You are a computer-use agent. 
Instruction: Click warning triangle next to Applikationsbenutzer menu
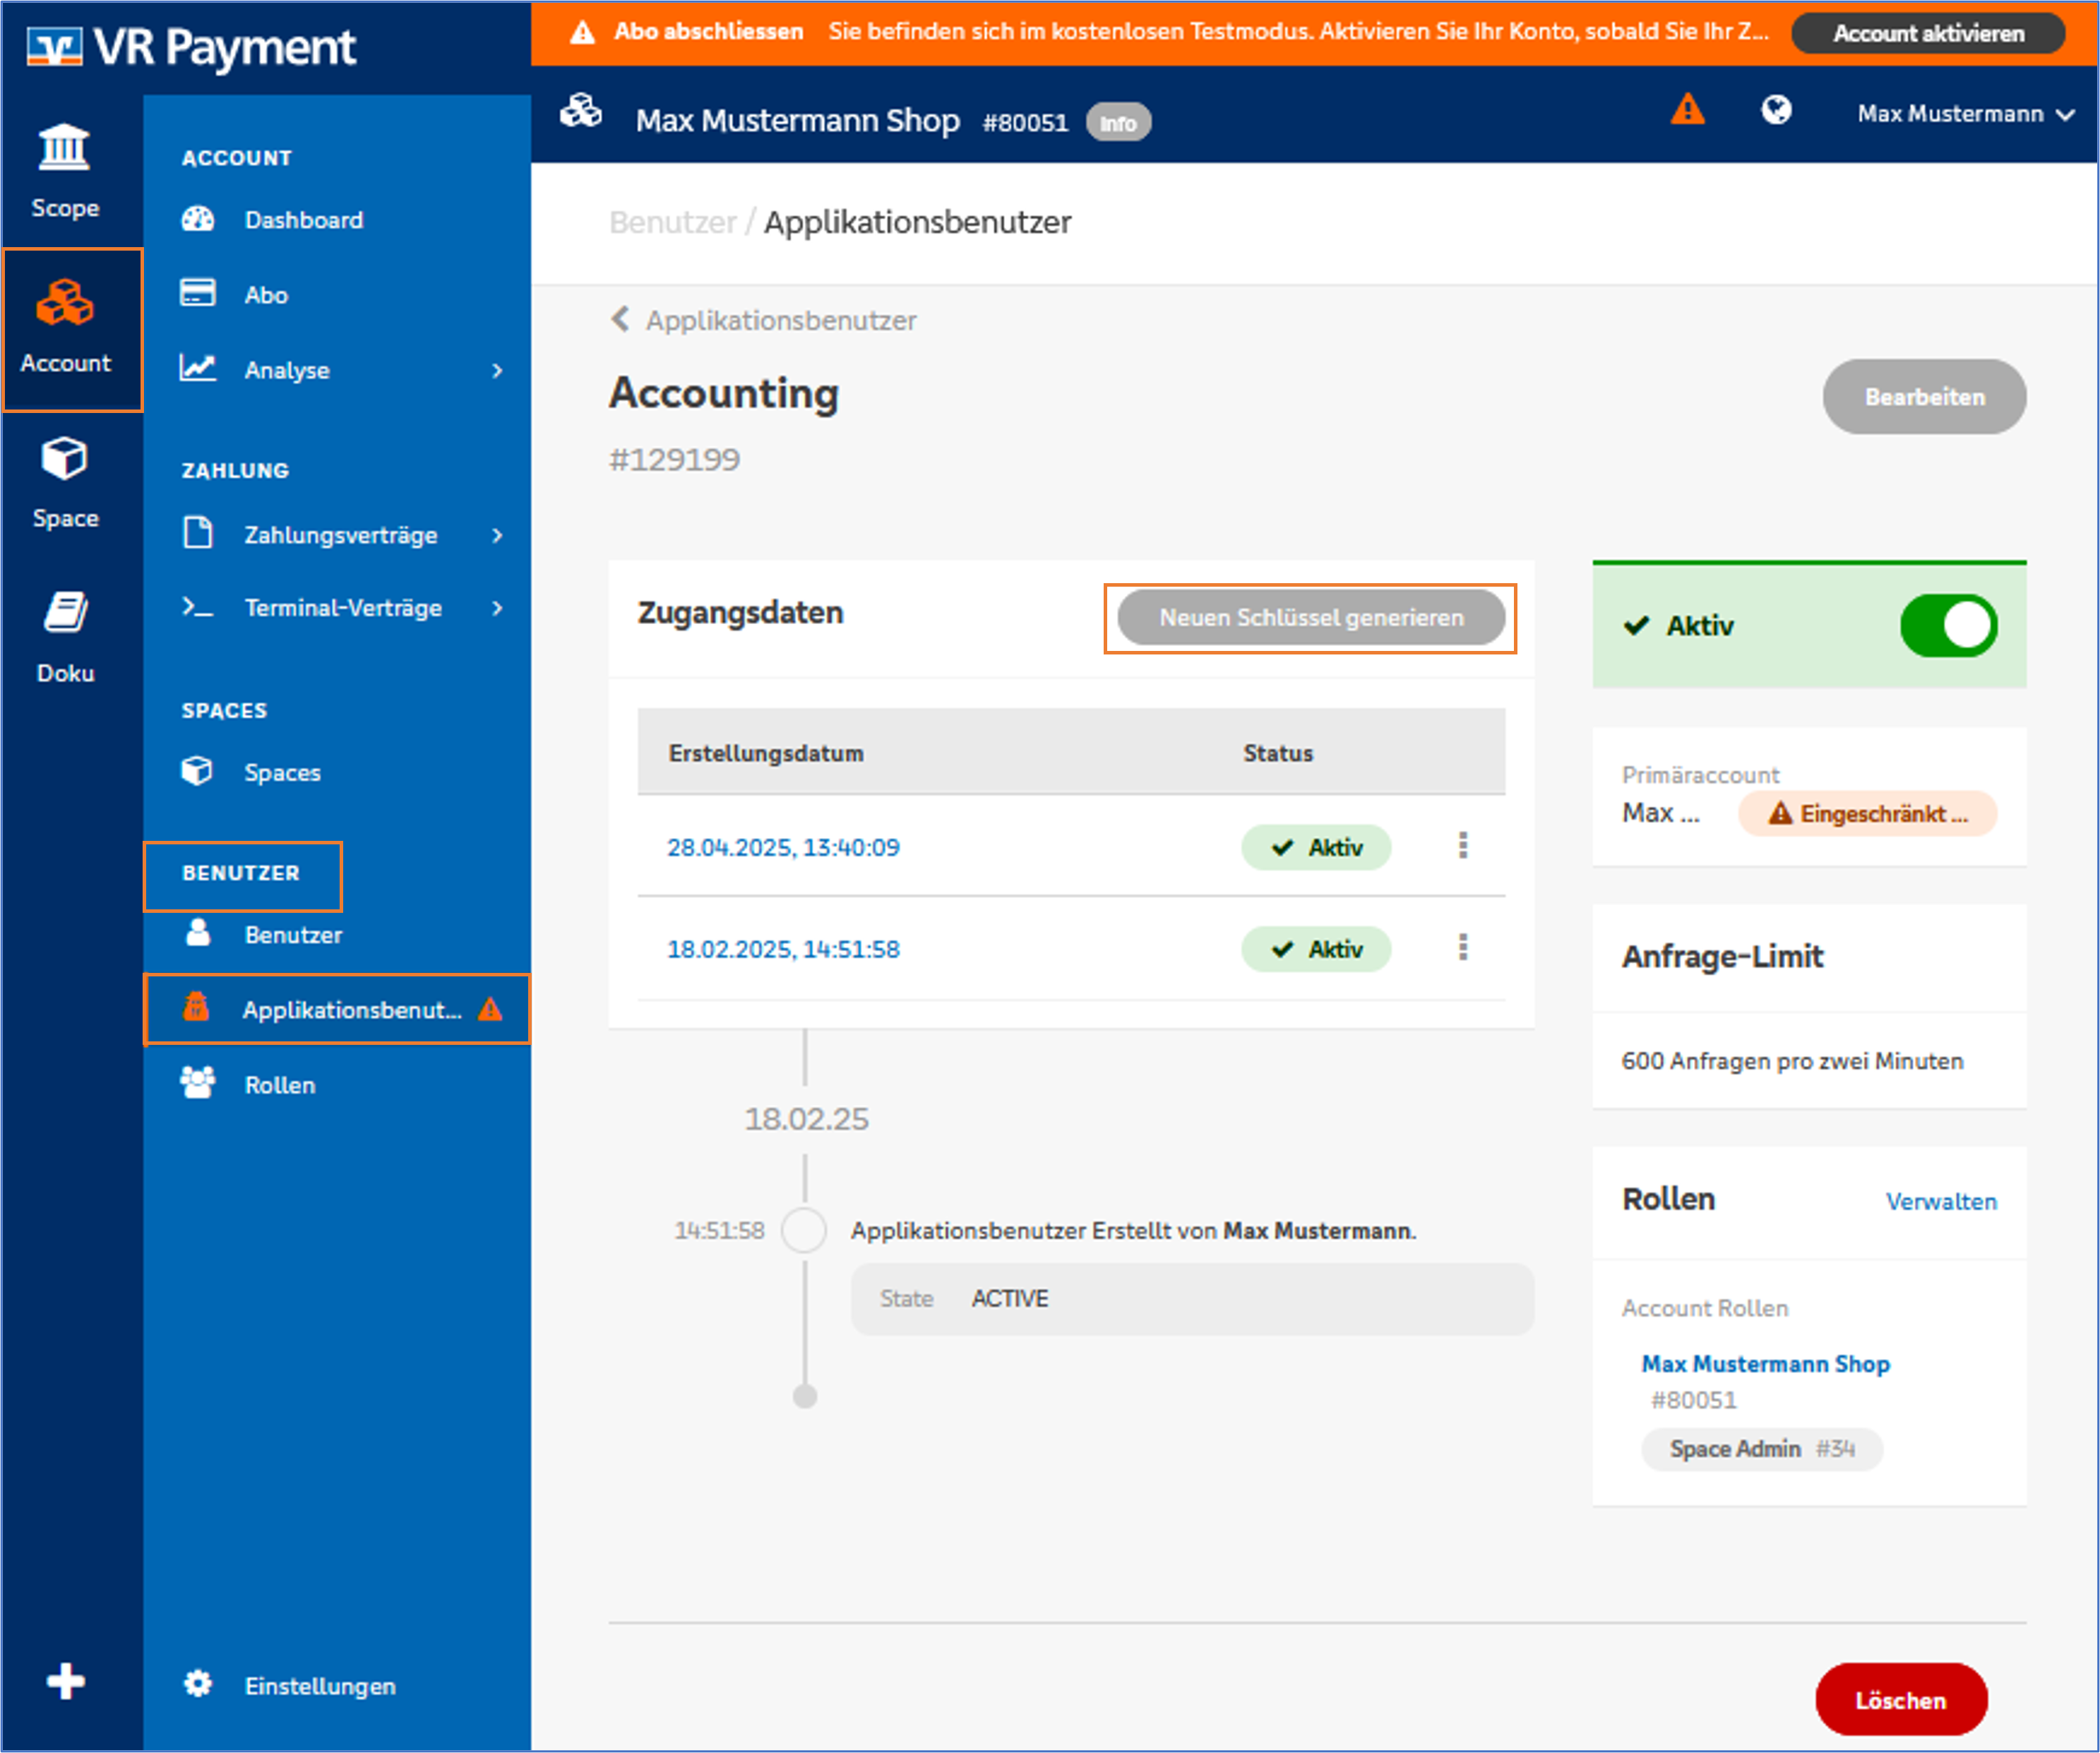pyautogui.click(x=490, y=1009)
